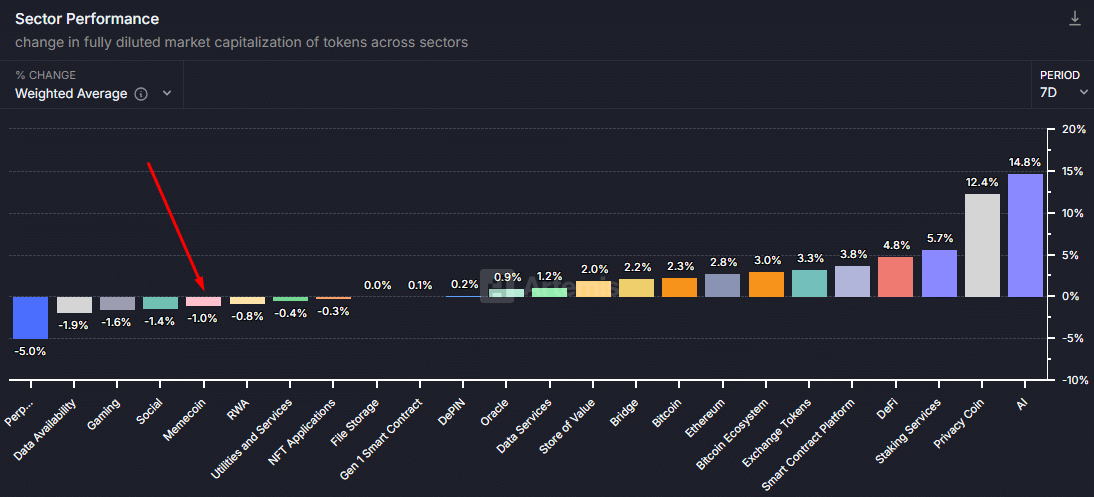Screen dimensions: 1094x497
Task: Click the red DeFi bar
Action: click(895, 277)
